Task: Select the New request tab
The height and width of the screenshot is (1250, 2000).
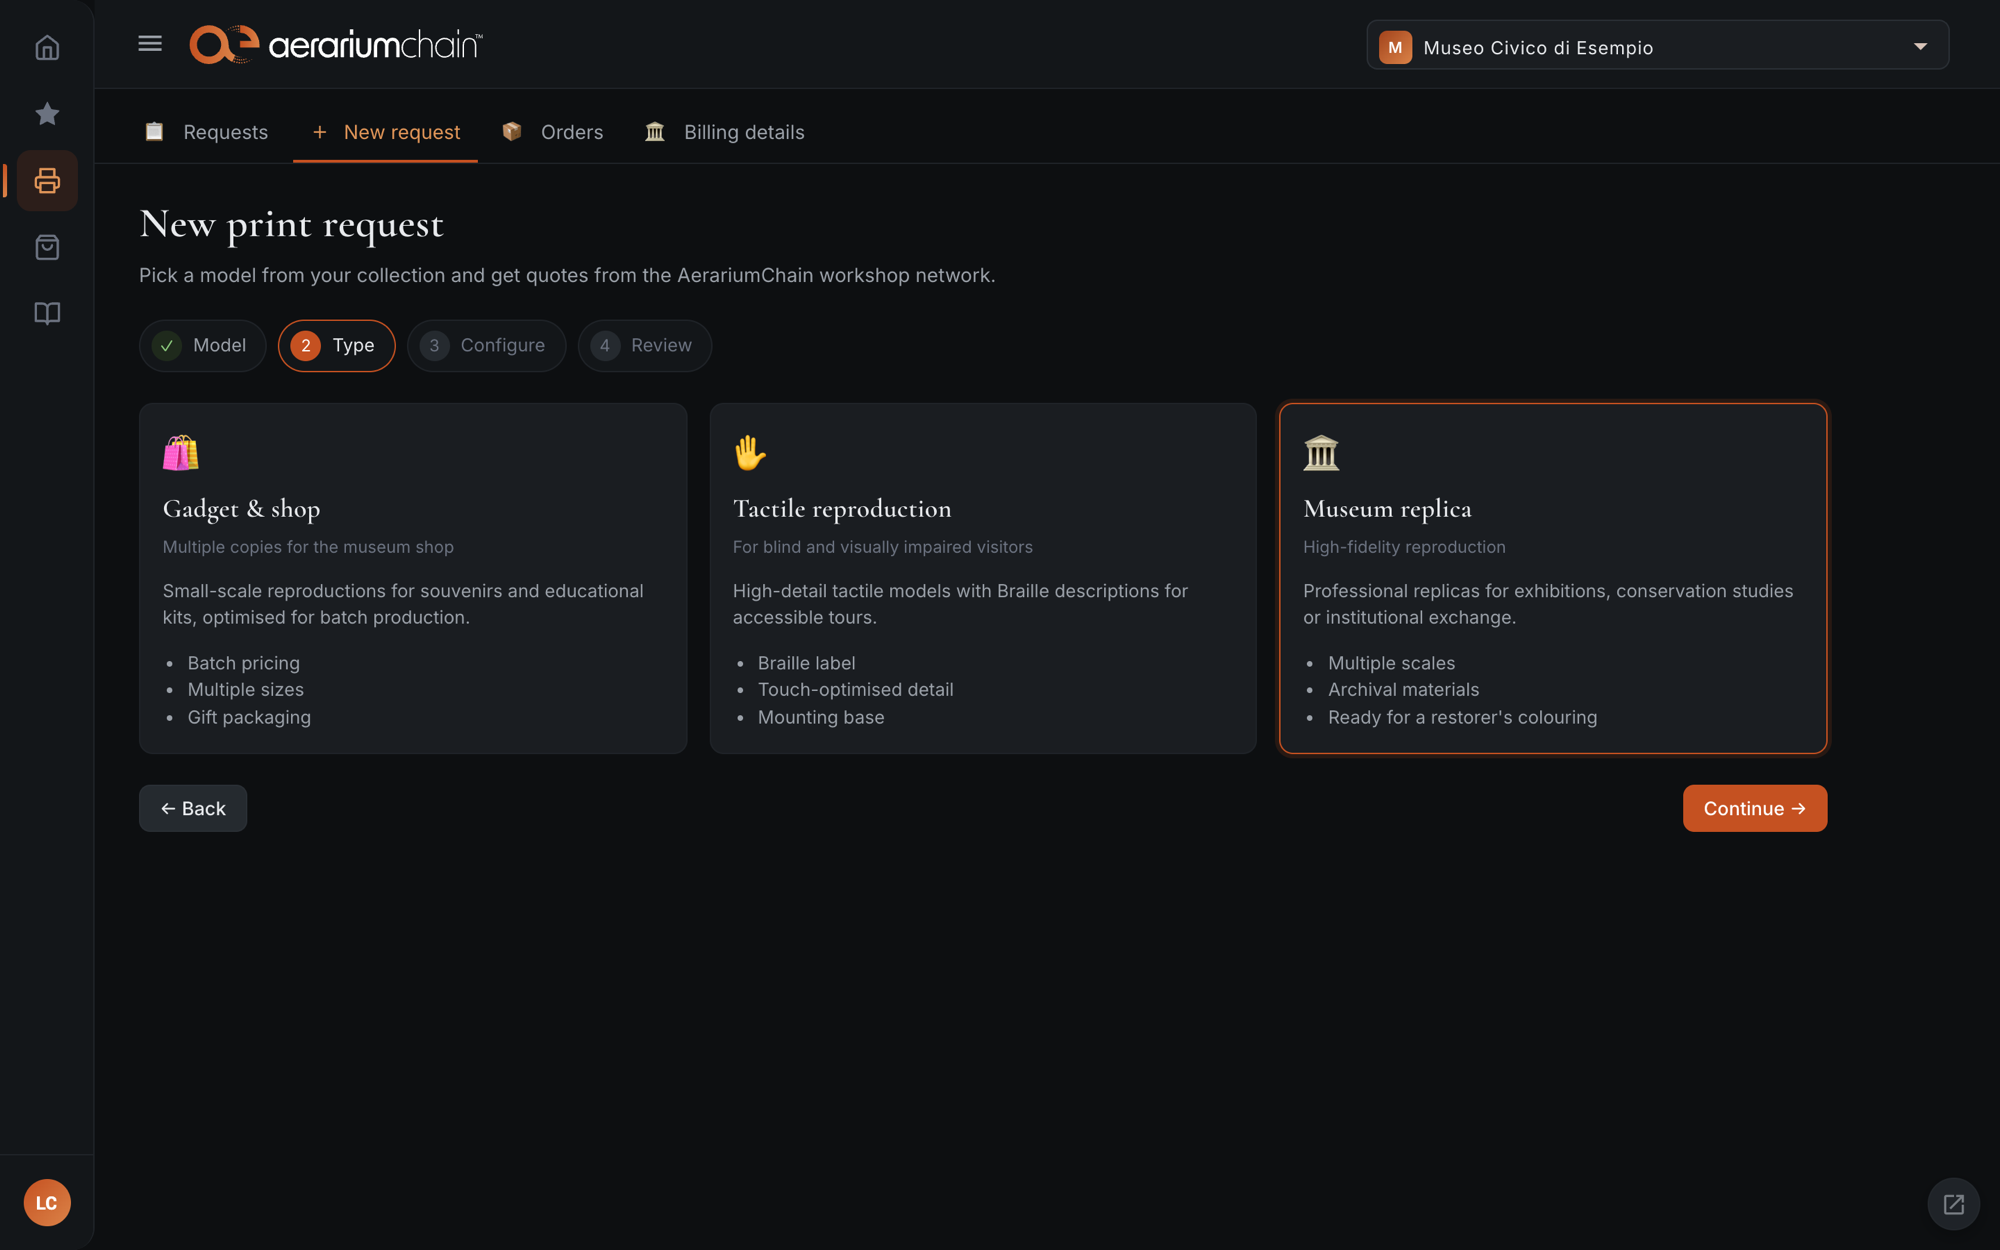Action: point(385,132)
